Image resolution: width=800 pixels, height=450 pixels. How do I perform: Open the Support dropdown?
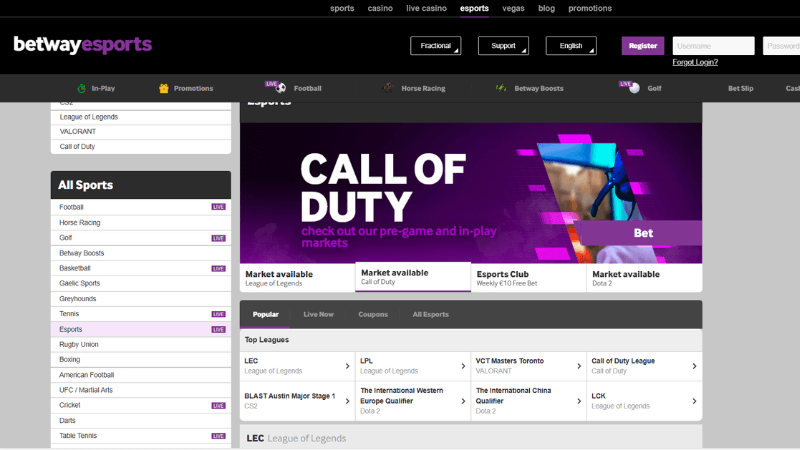click(x=503, y=46)
